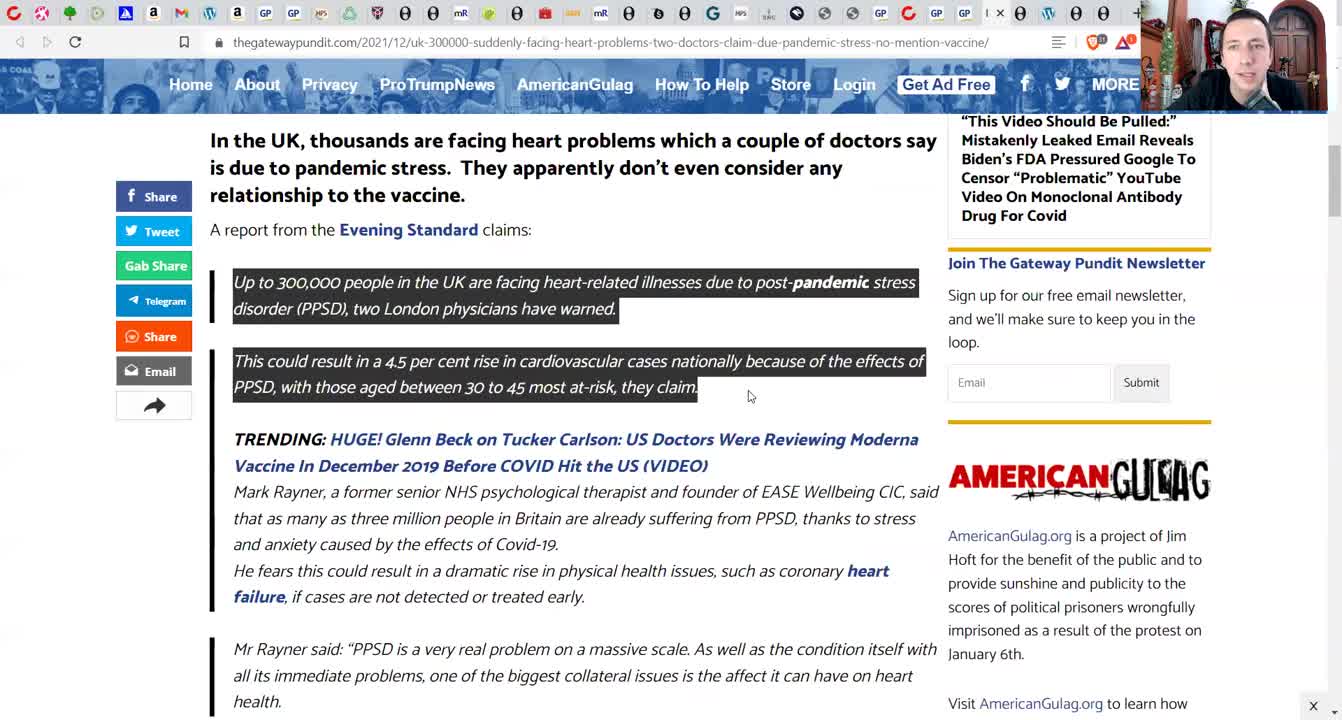1342x720 pixels.
Task: Reload the page with the refresh icon
Action: [x=75, y=42]
